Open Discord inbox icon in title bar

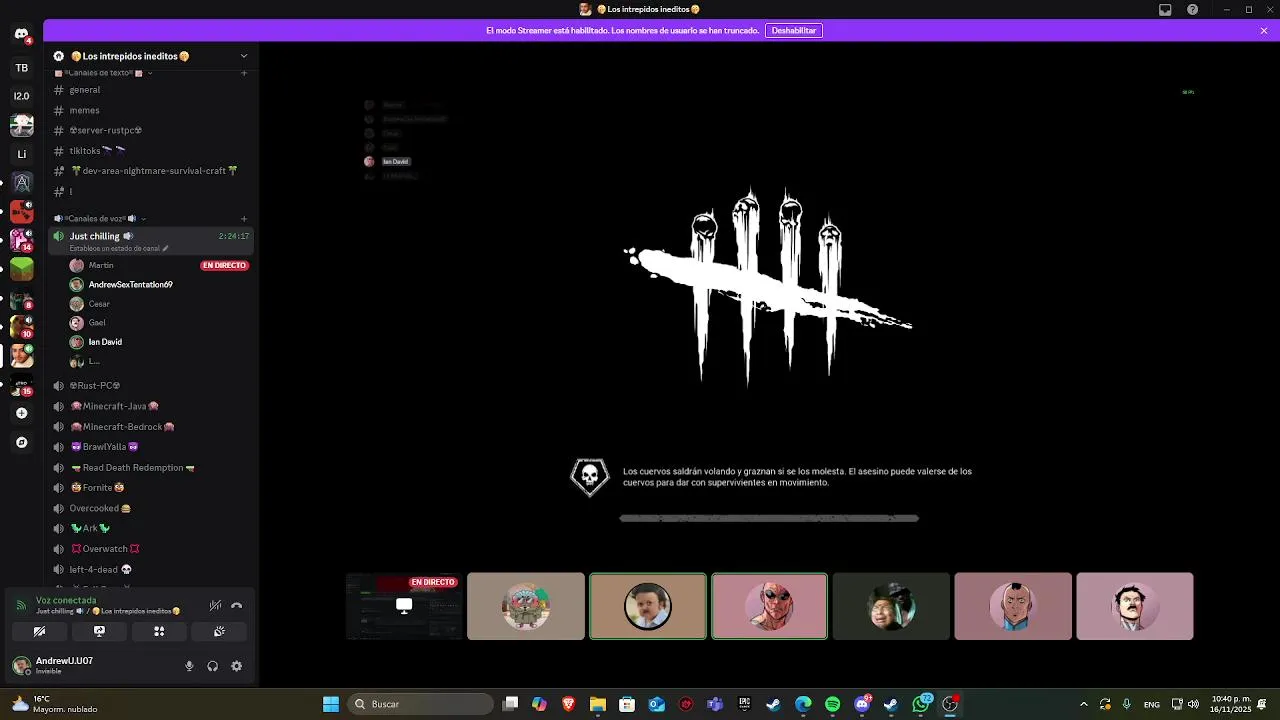tap(1165, 9)
